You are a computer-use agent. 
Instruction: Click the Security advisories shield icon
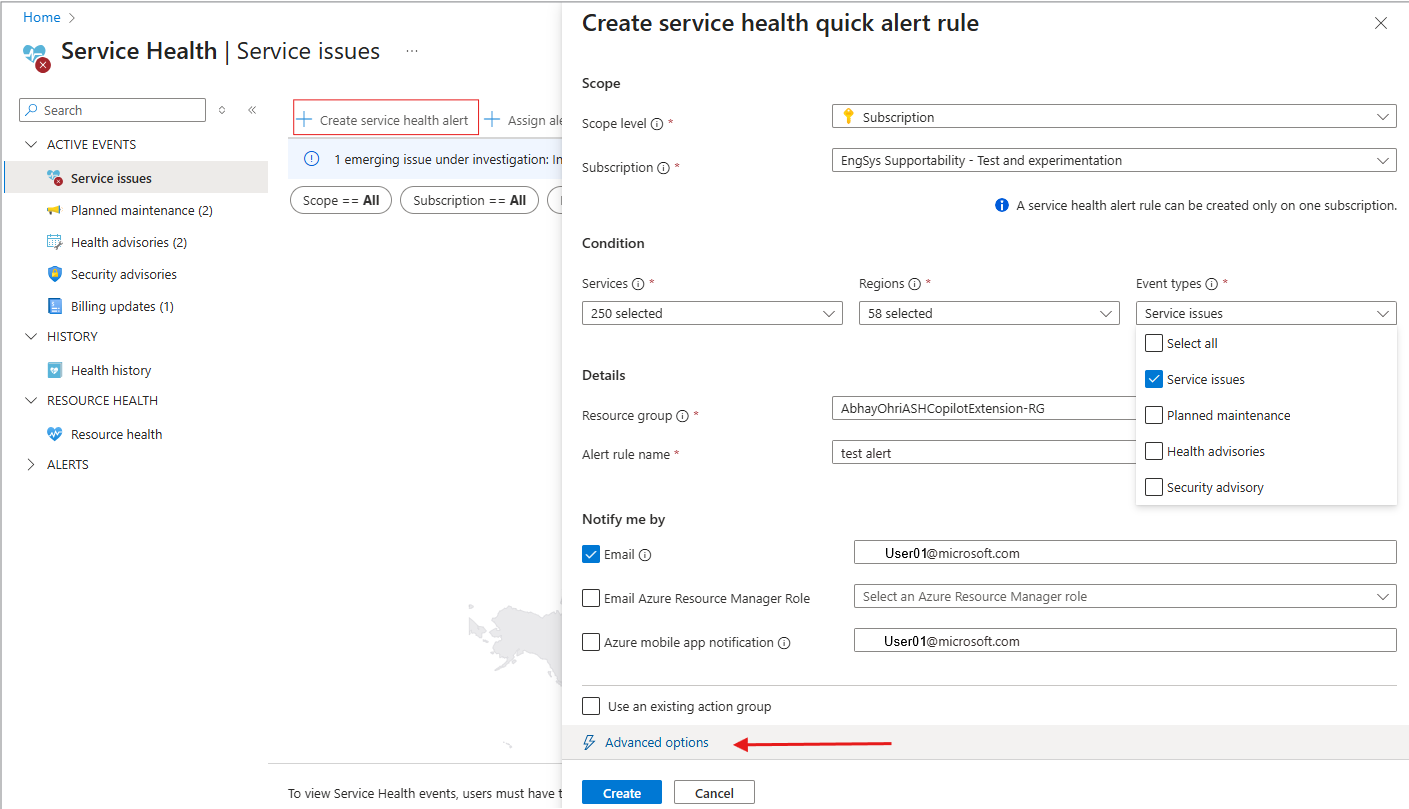[x=55, y=274]
